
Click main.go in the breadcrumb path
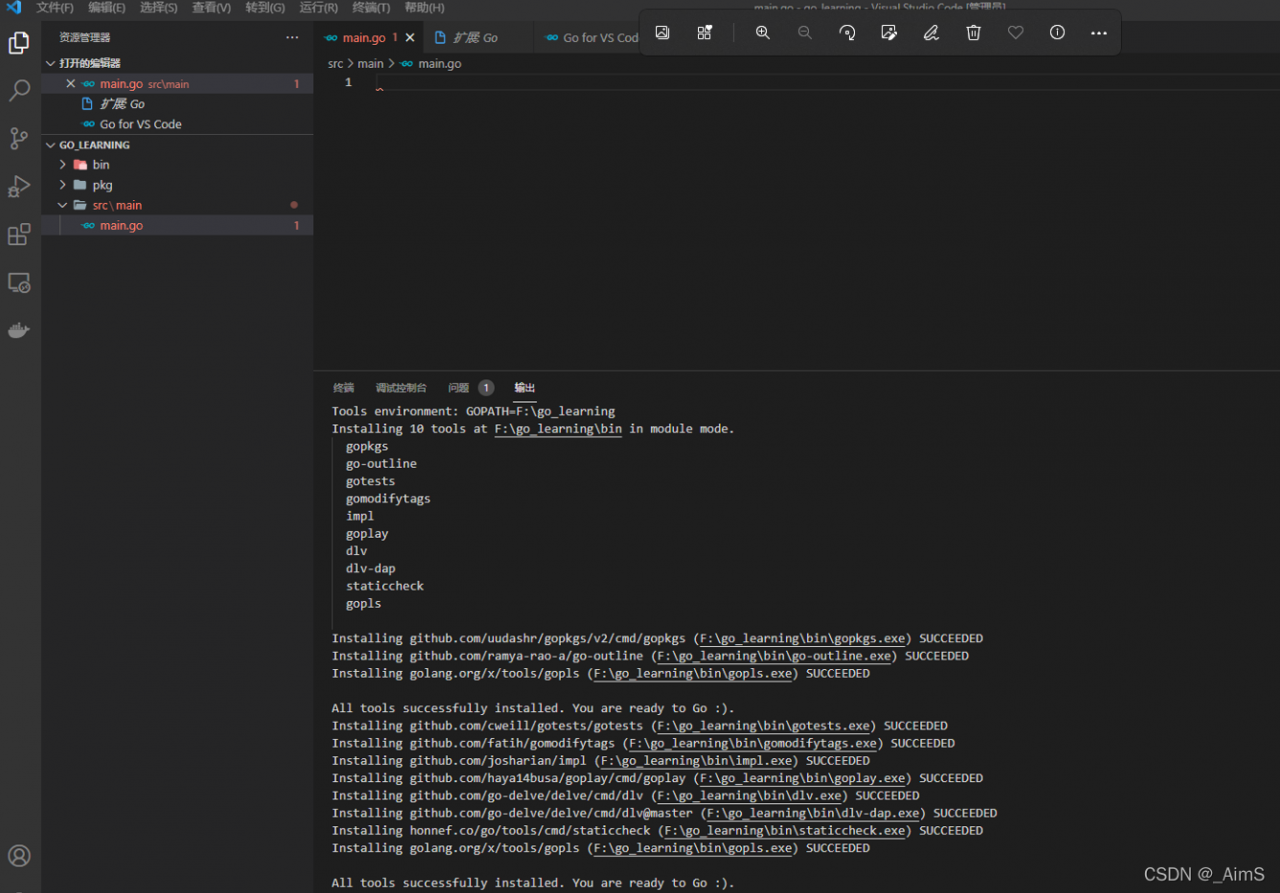(439, 63)
